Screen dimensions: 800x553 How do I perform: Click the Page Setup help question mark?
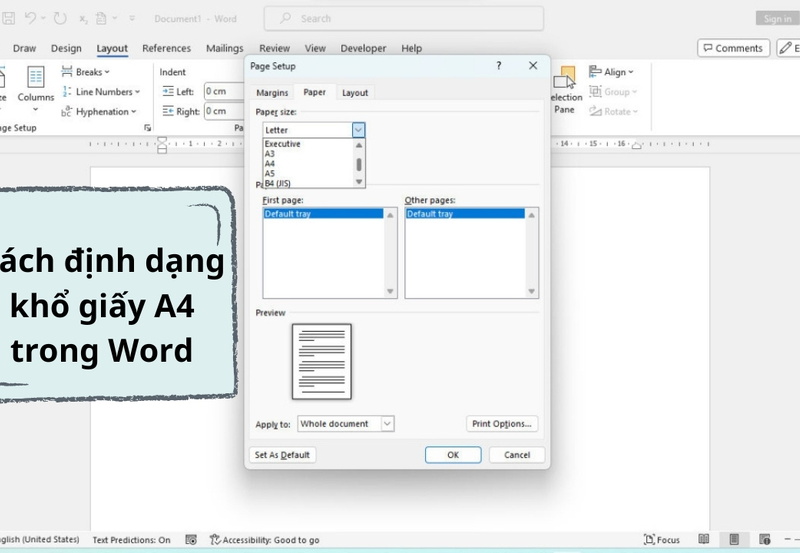tap(499, 66)
